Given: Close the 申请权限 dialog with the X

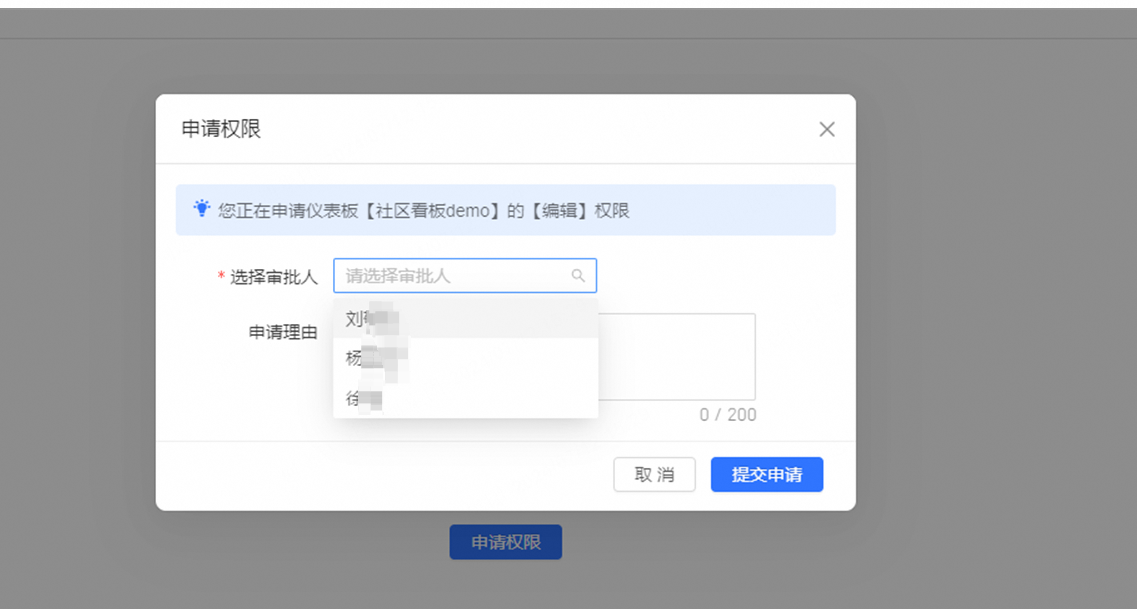Looking at the screenshot, I should pyautogui.click(x=826, y=129).
